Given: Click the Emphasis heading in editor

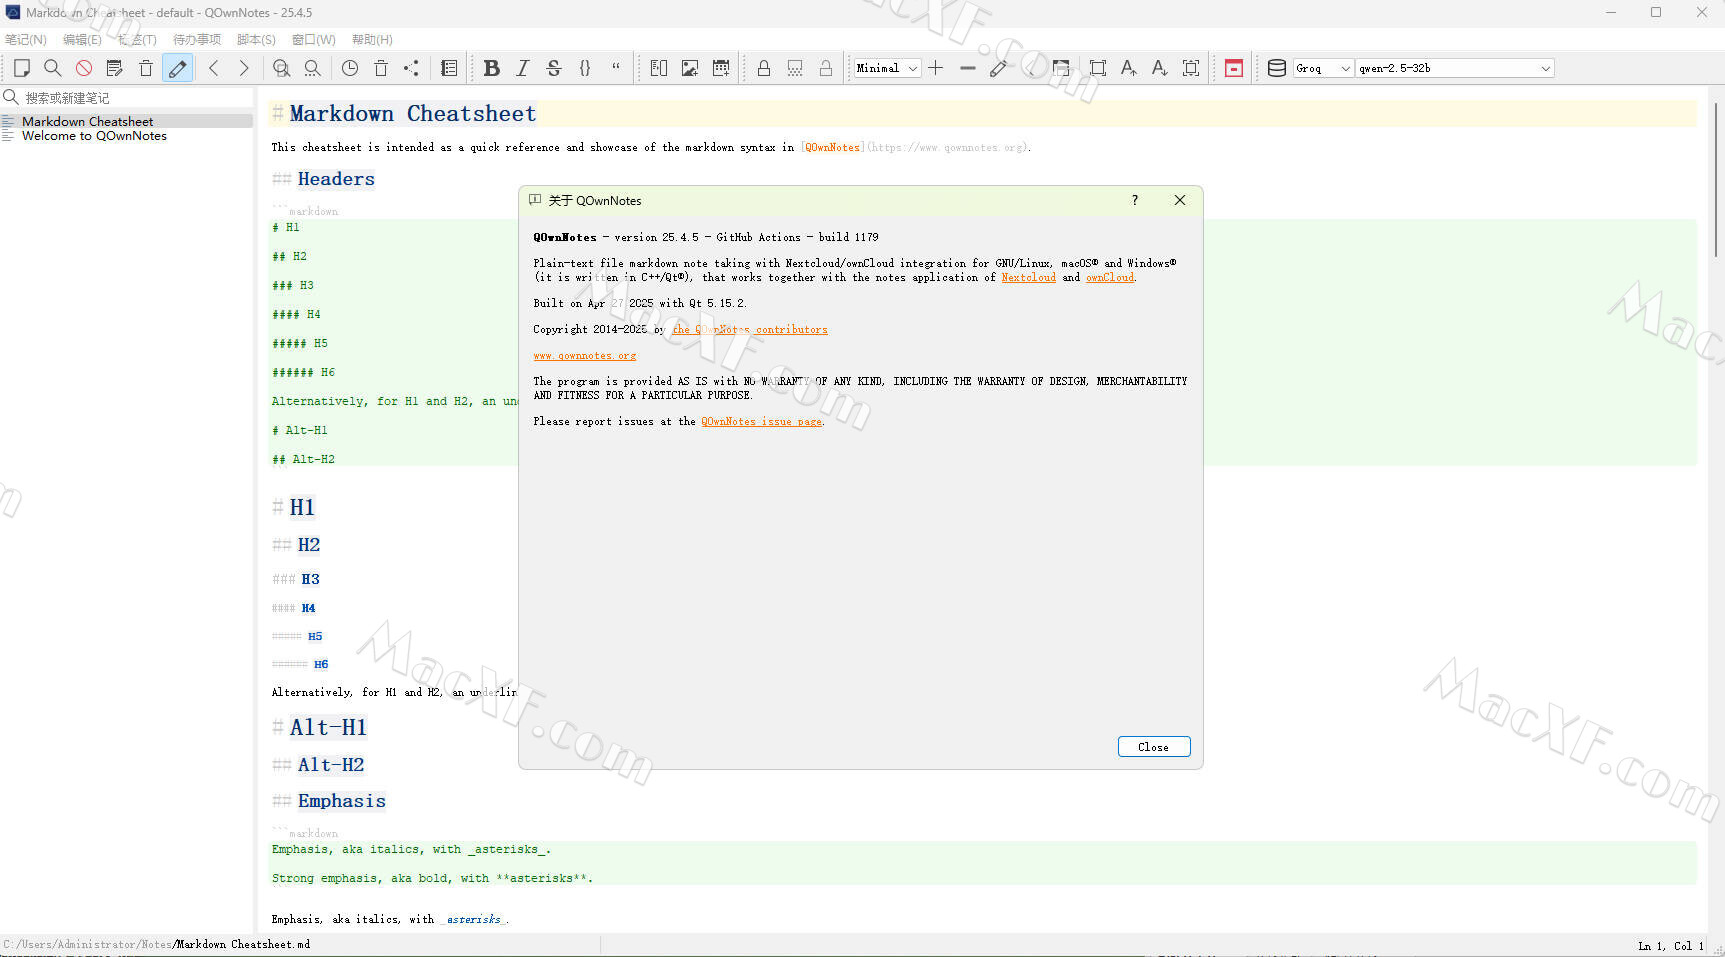Looking at the screenshot, I should (341, 801).
